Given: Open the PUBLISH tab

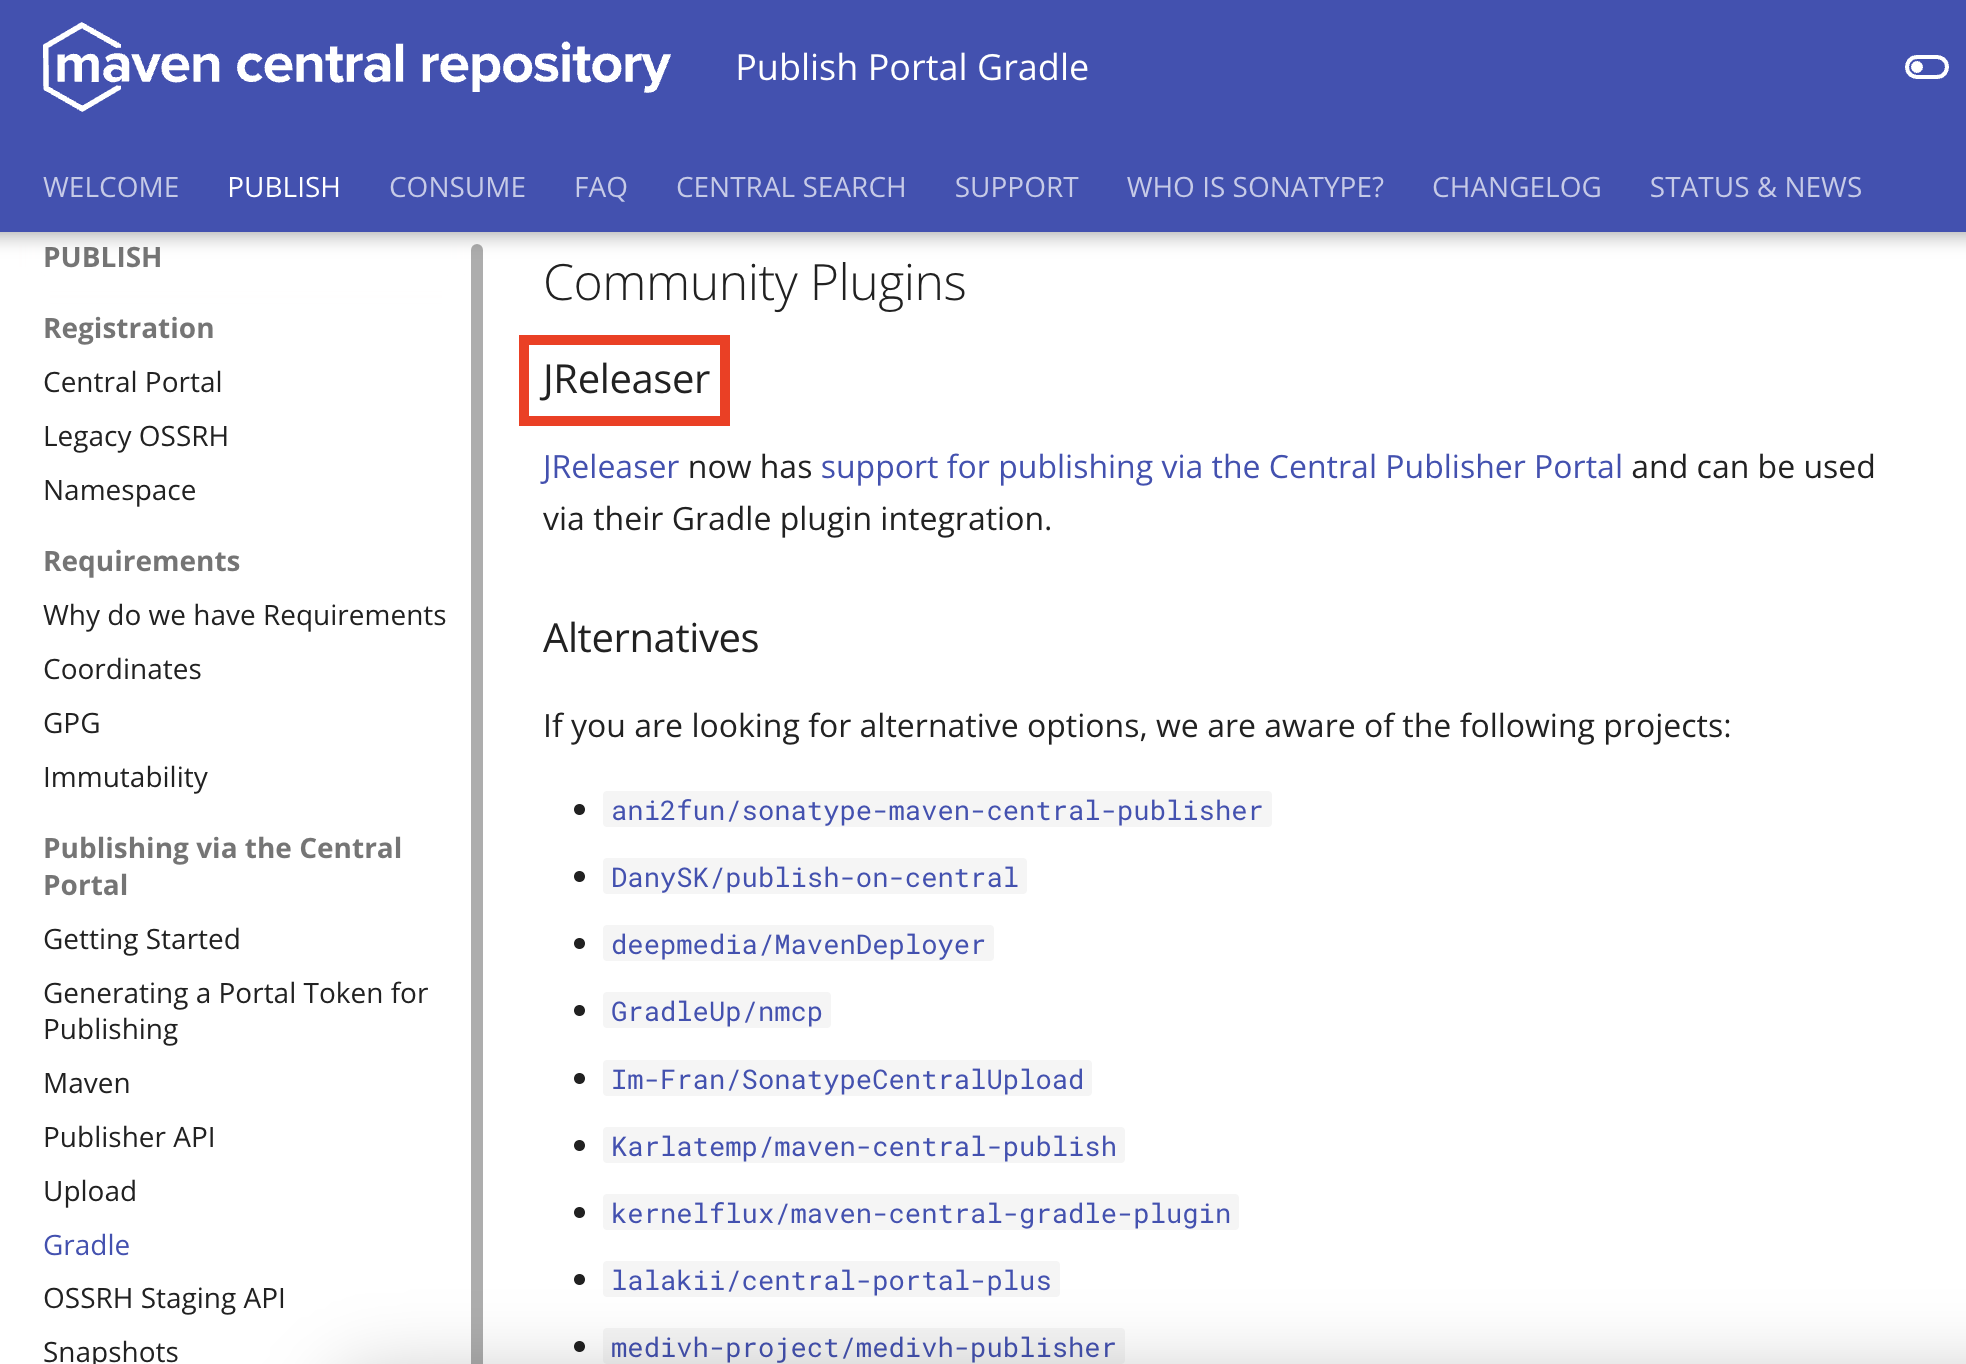Looking at the screenshot, I should pos(284,187).
